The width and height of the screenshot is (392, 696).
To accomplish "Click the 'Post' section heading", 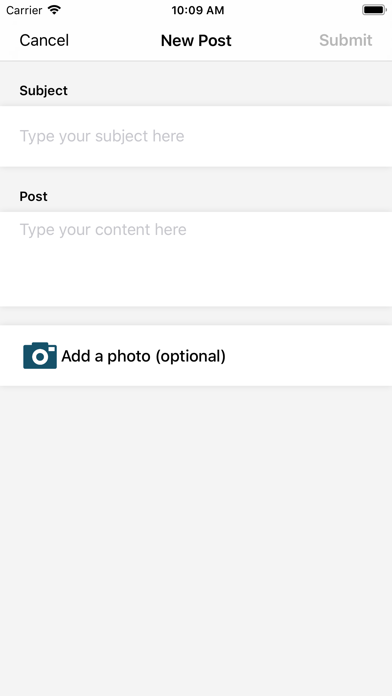I will [33, 196].
